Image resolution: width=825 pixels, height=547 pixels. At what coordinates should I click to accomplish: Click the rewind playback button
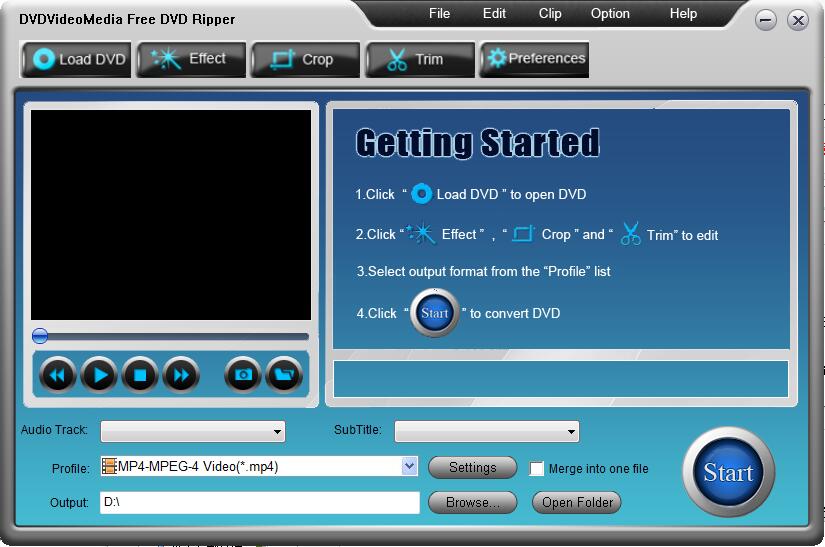(57, 375)
